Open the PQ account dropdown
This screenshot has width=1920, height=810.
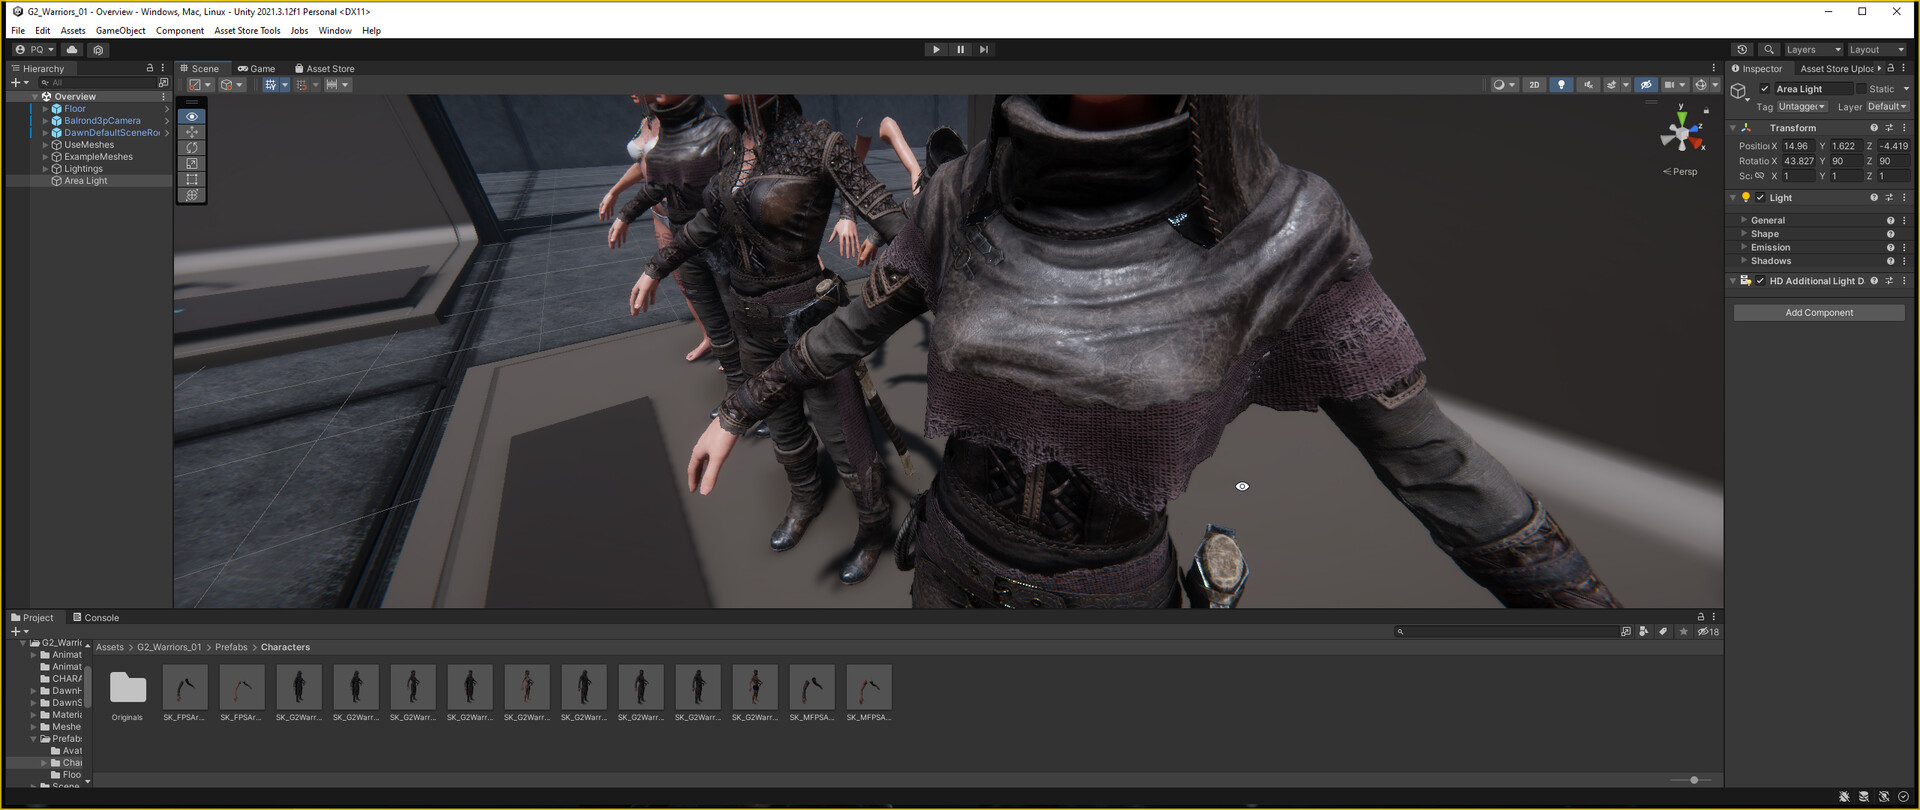tap(35, 49)
